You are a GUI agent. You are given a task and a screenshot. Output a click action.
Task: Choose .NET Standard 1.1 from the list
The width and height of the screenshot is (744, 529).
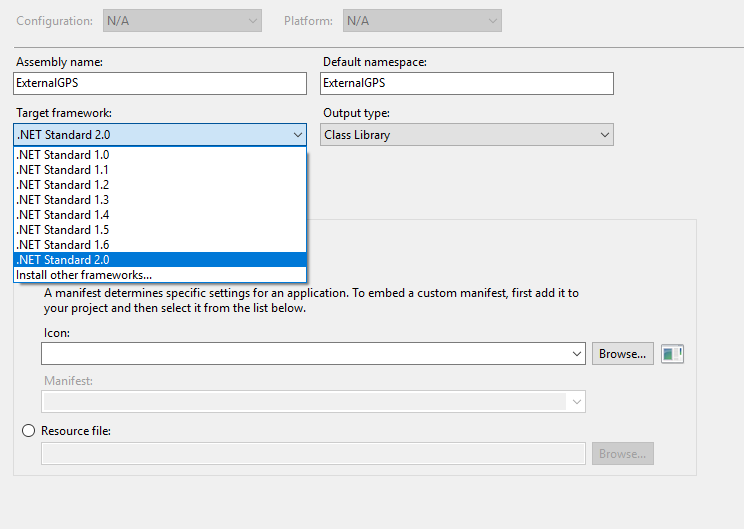[62, 170]
